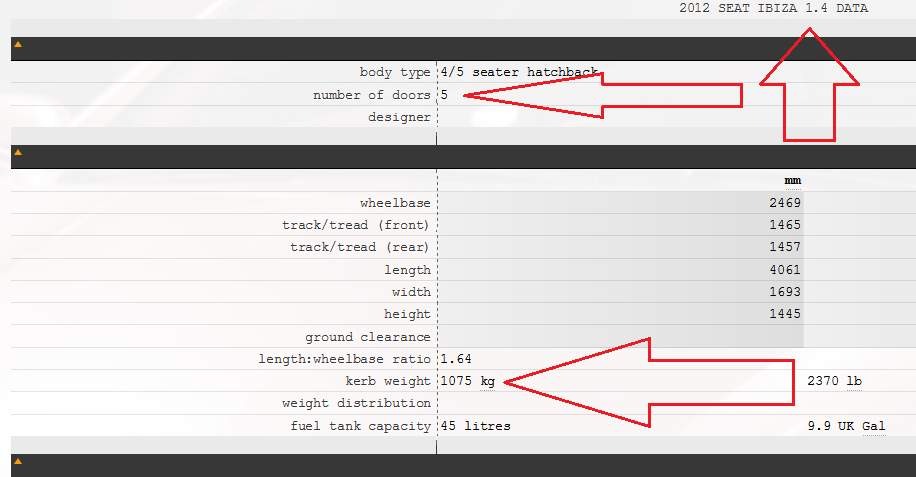
Task: Click the 'length:wheelbase ratio' label
Action: pos(344,359)
